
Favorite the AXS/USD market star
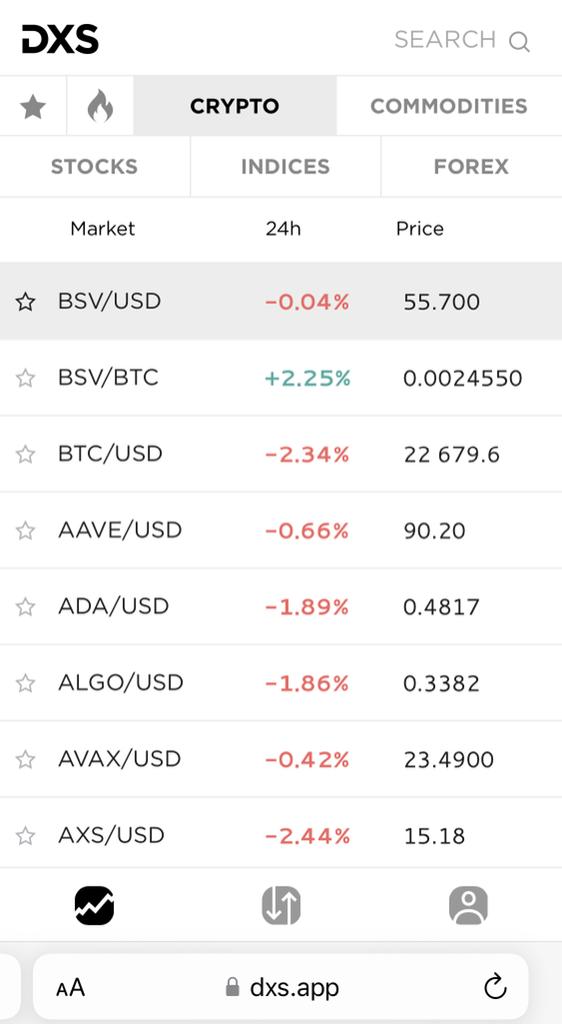(x=25, y=835)
